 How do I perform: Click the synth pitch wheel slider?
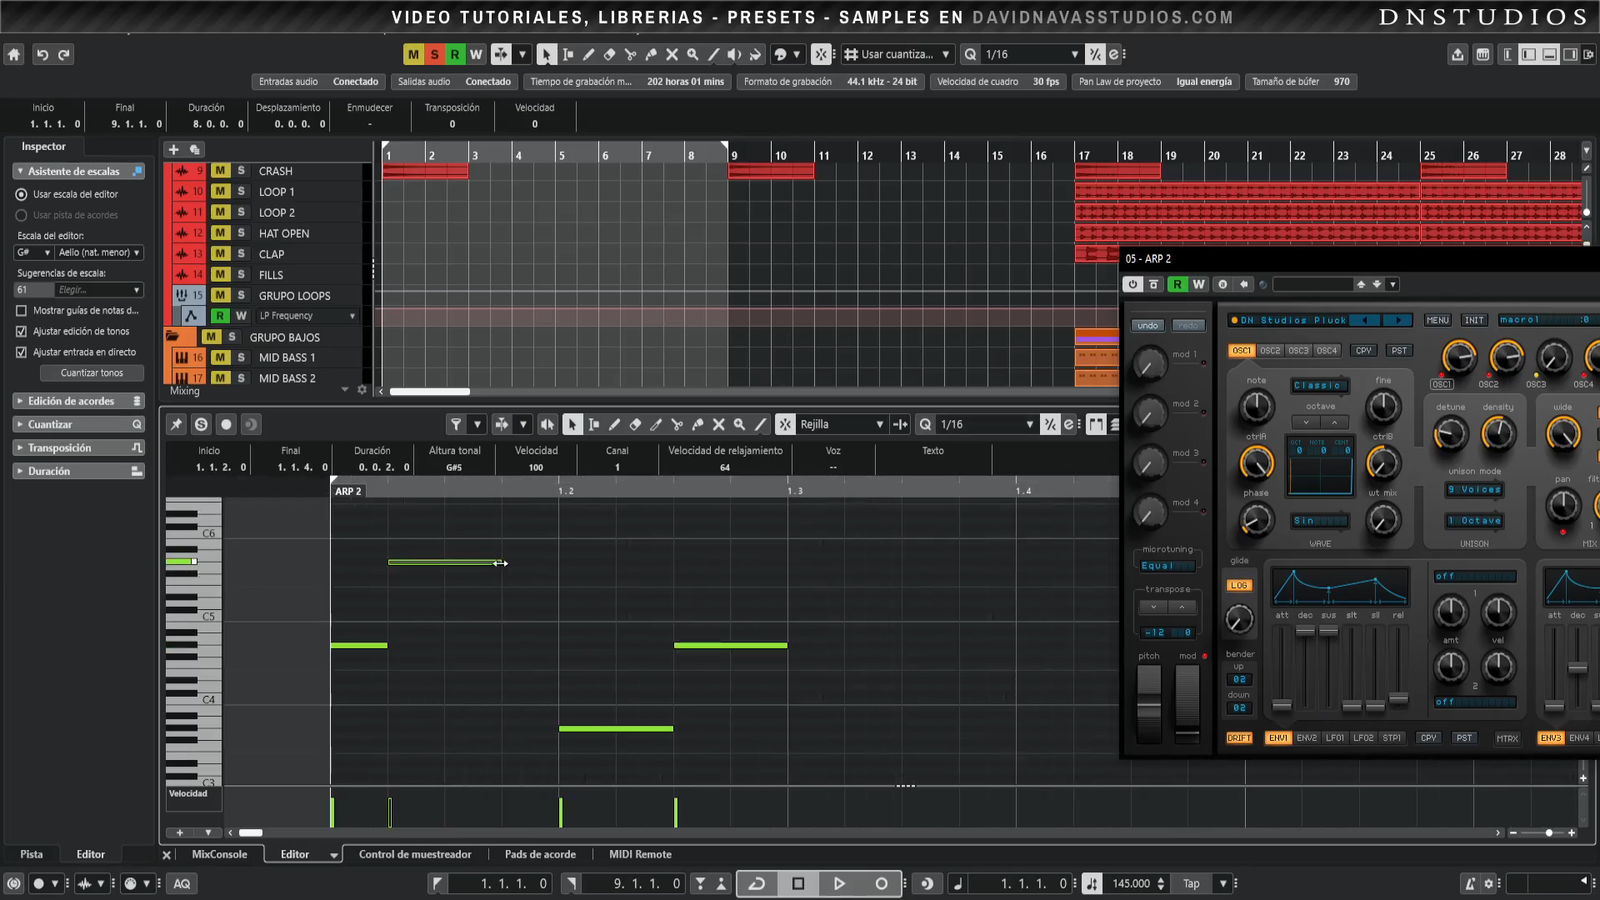pyautogui.click(x=1149, y=703)
